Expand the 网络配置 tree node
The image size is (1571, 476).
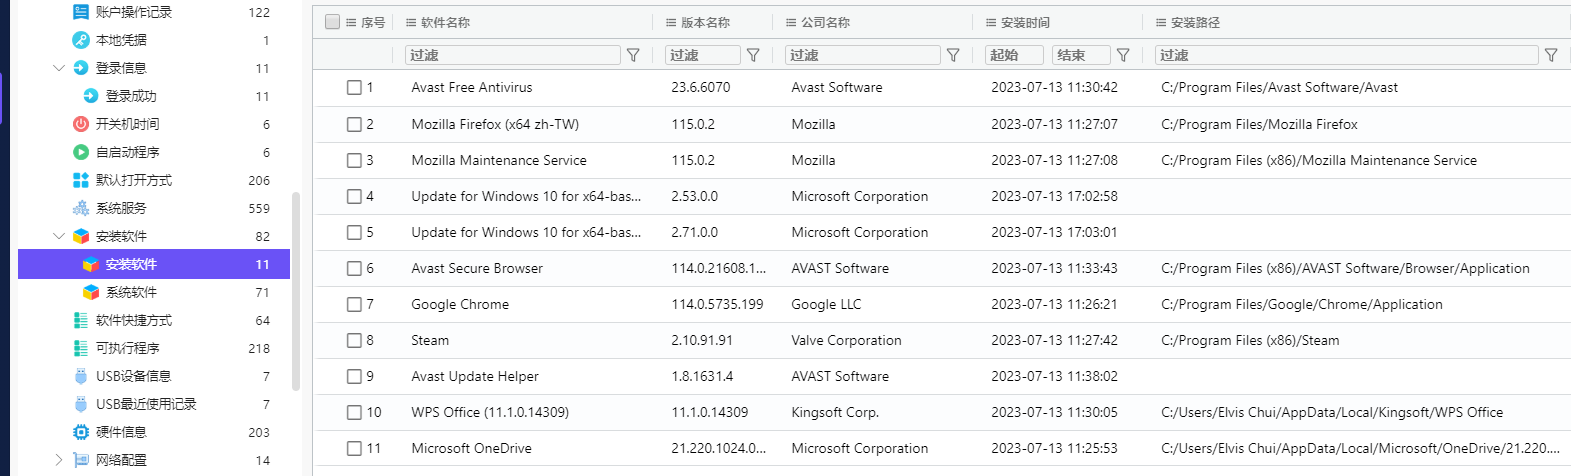pos(59,460)
